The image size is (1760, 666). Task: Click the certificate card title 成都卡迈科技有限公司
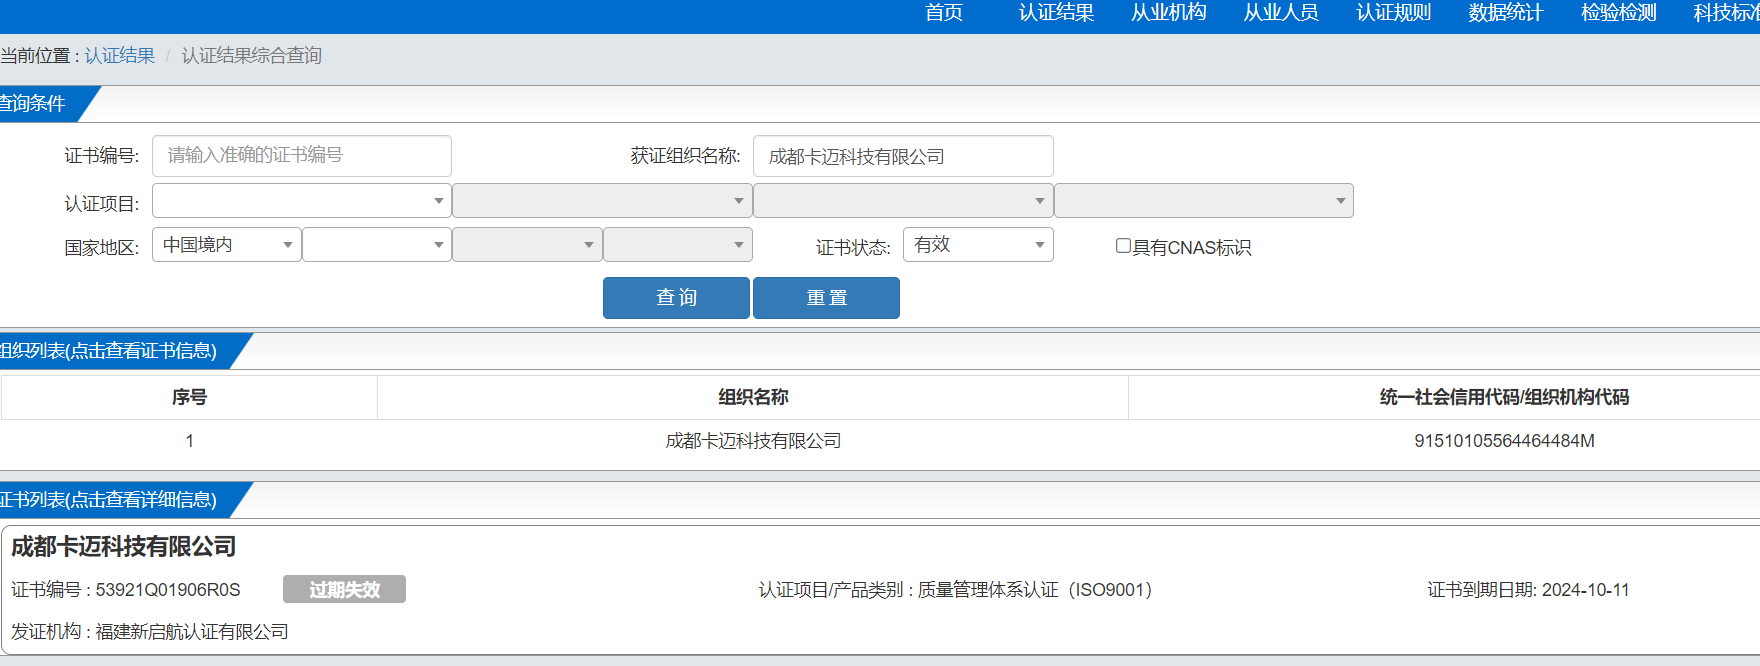click(124, 547)
